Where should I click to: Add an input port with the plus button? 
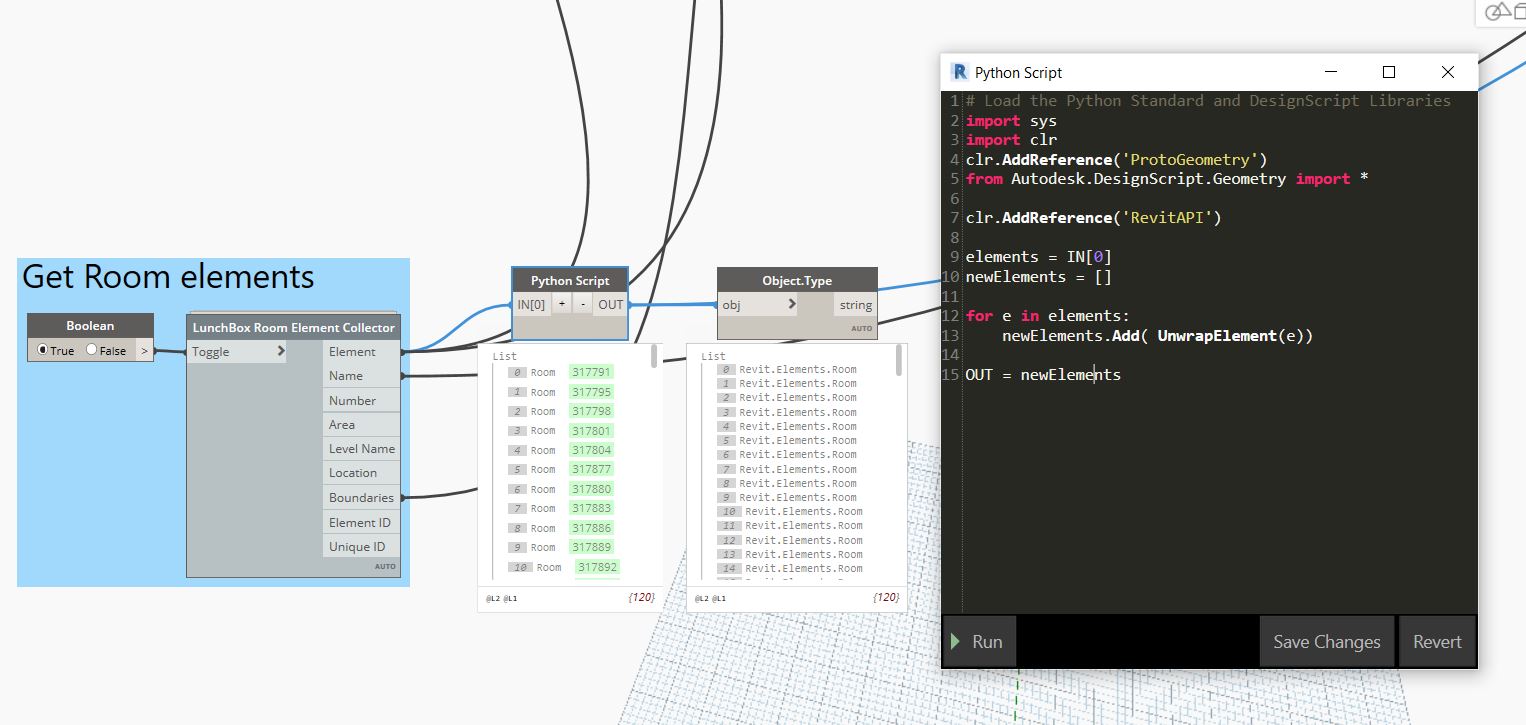(x=562, y=304)
